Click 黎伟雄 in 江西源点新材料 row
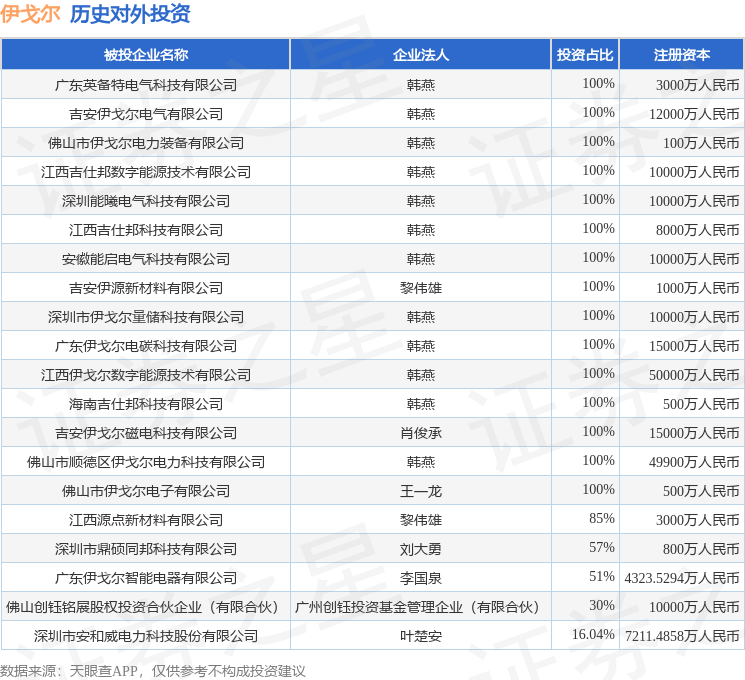 420,520
